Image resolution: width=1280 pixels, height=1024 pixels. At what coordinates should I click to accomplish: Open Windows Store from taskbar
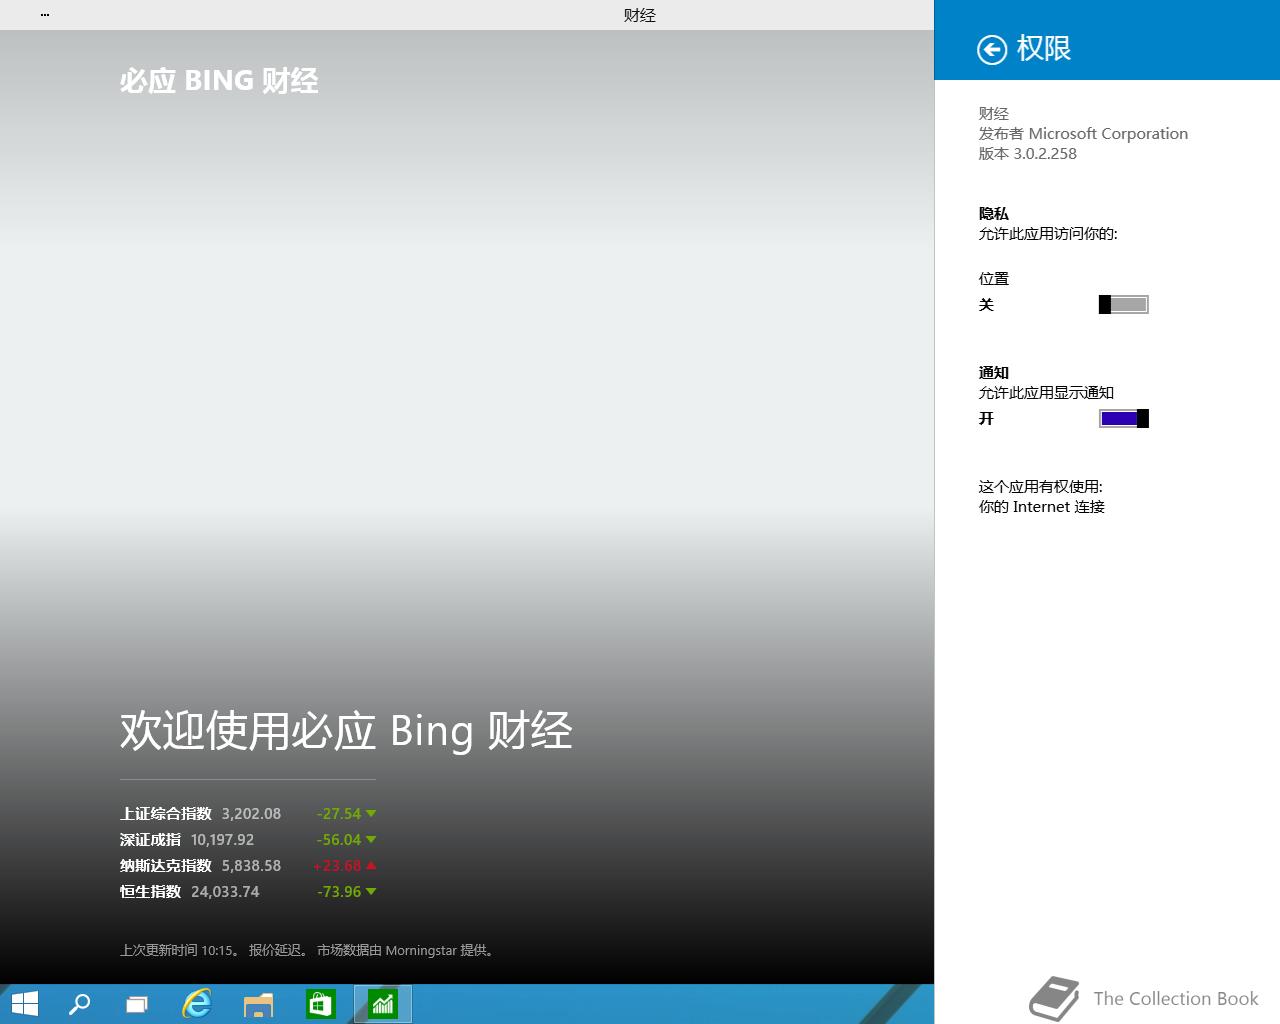pyautogui.click(x=320, y=1004)
